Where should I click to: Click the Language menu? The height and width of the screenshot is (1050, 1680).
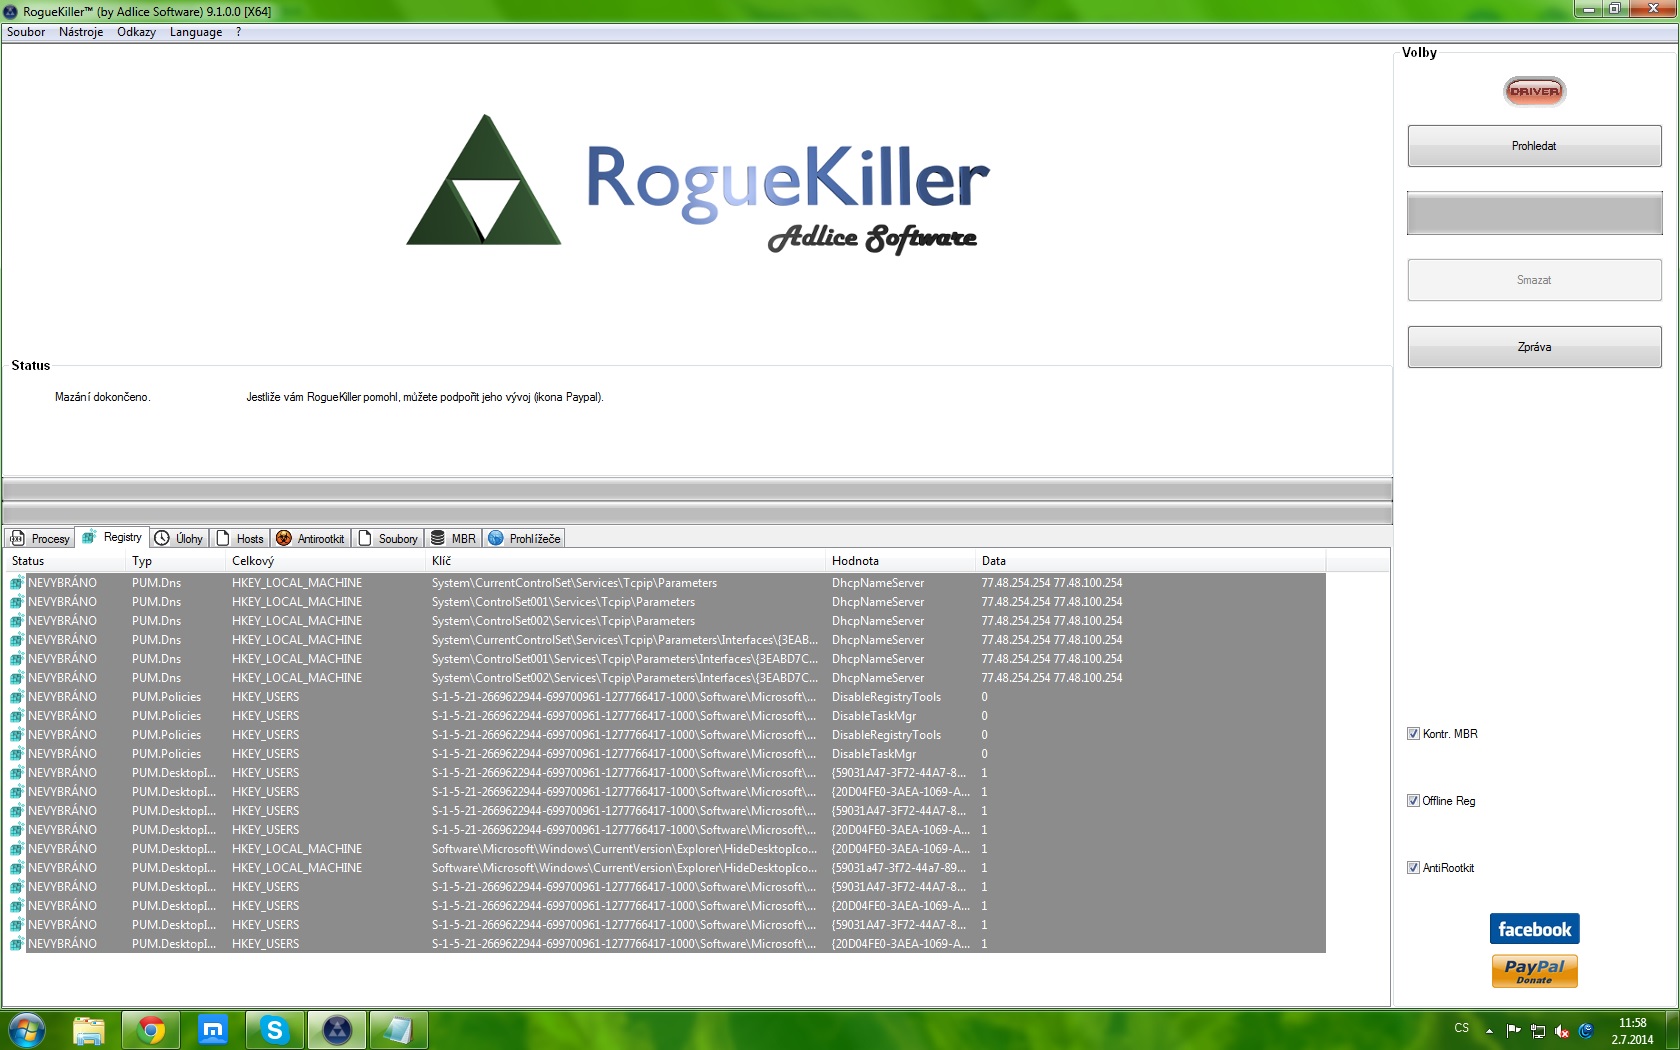(196, 32)
